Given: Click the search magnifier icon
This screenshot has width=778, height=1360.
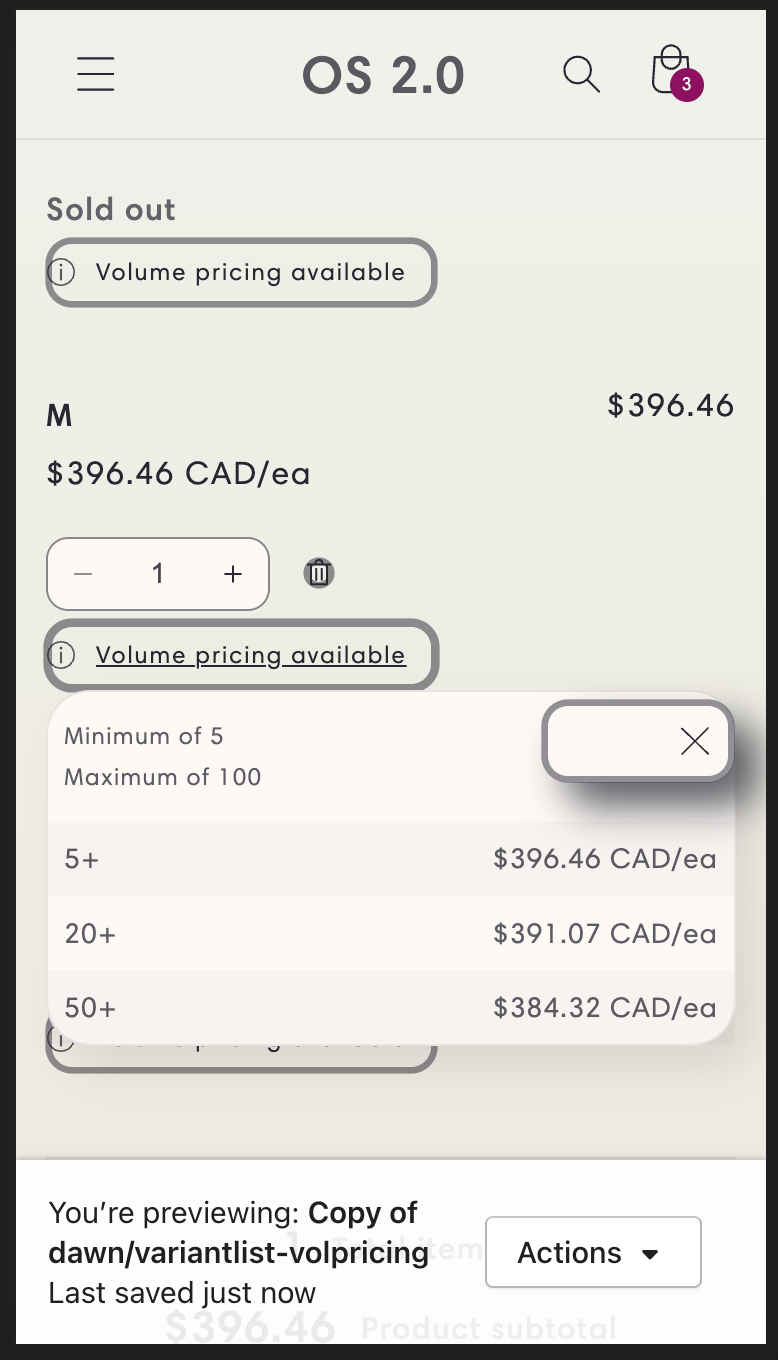Looking at the screenshot, I should (581, 74).
